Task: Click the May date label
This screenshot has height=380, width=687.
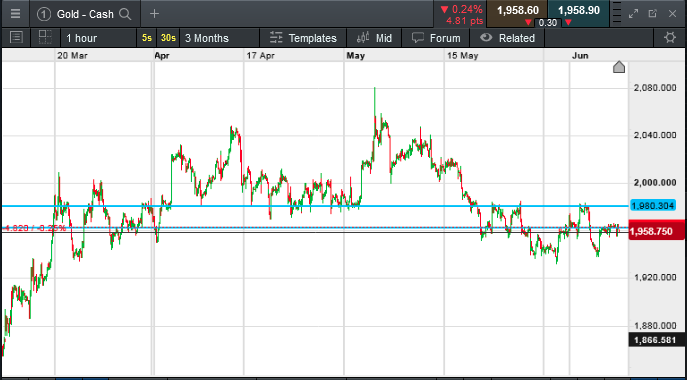Action: [x=355, y=56]
